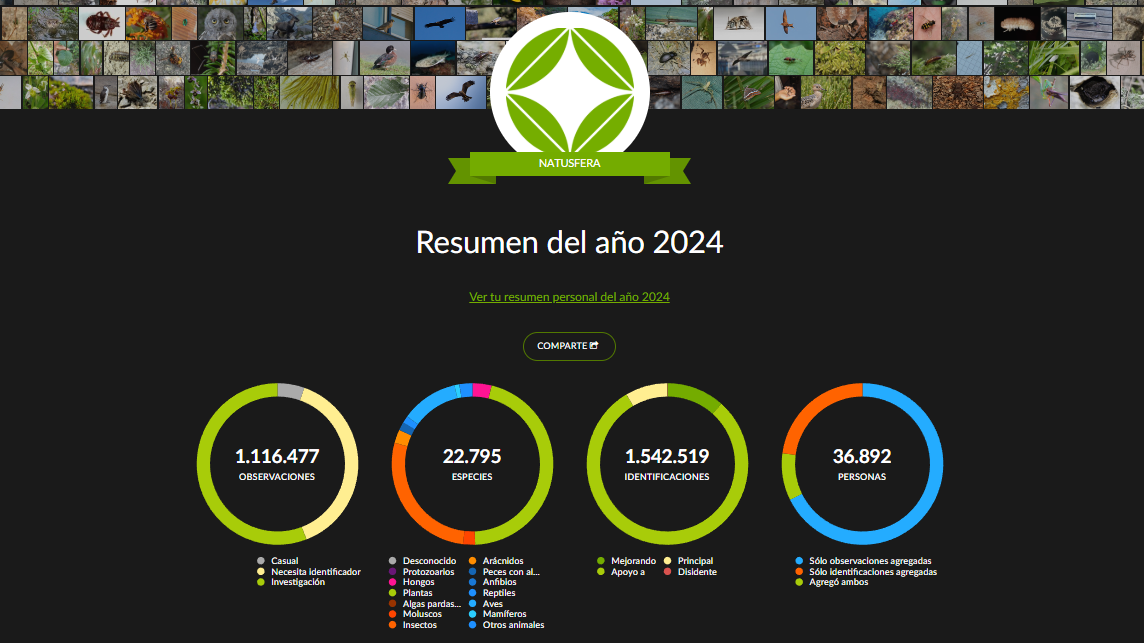Toggle the Plantas legend entry
Screen dimensions: 1144x643
(x=418, y=593)
